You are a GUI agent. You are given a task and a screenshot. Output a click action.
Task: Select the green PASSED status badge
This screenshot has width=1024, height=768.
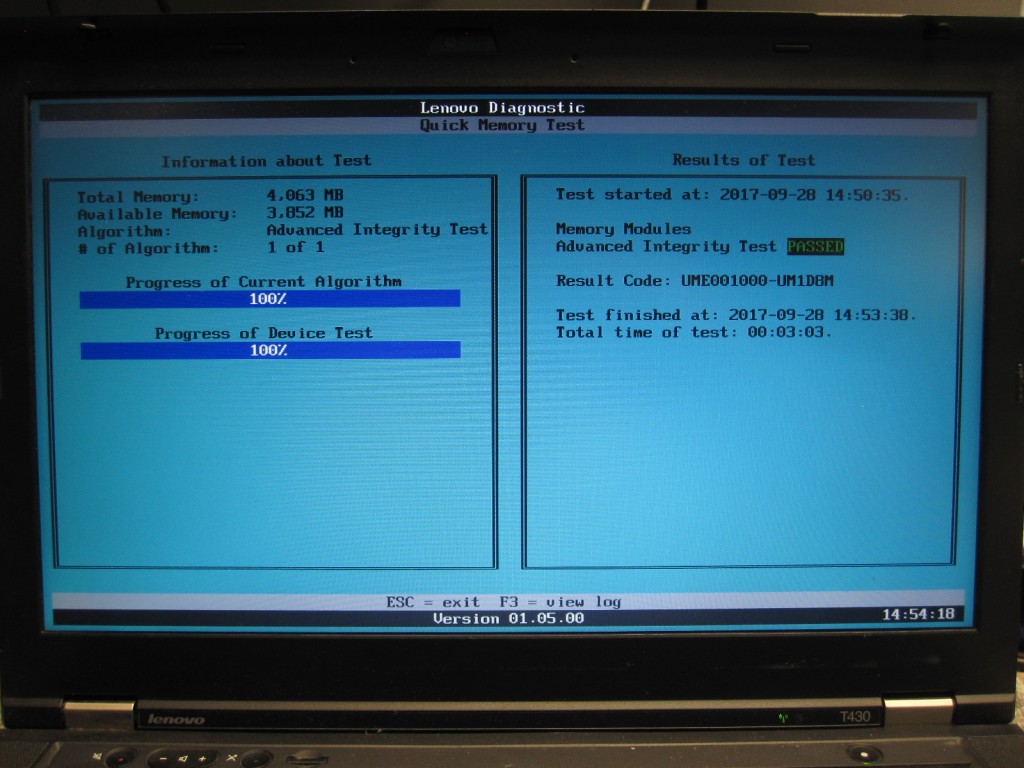pyautogui.click(x=816, y=246)
